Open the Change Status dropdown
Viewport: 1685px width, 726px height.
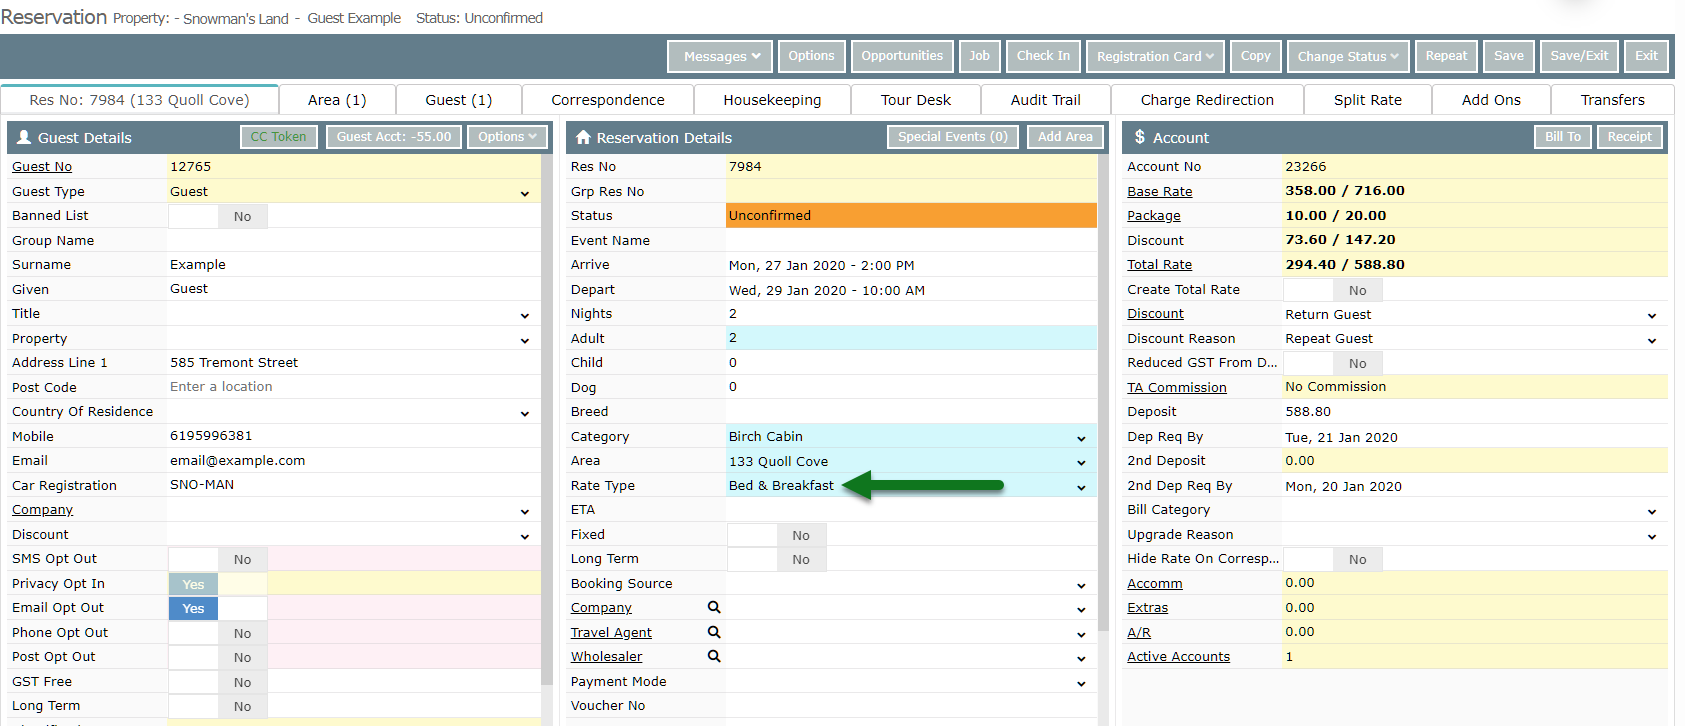(x=1348, y=56)
